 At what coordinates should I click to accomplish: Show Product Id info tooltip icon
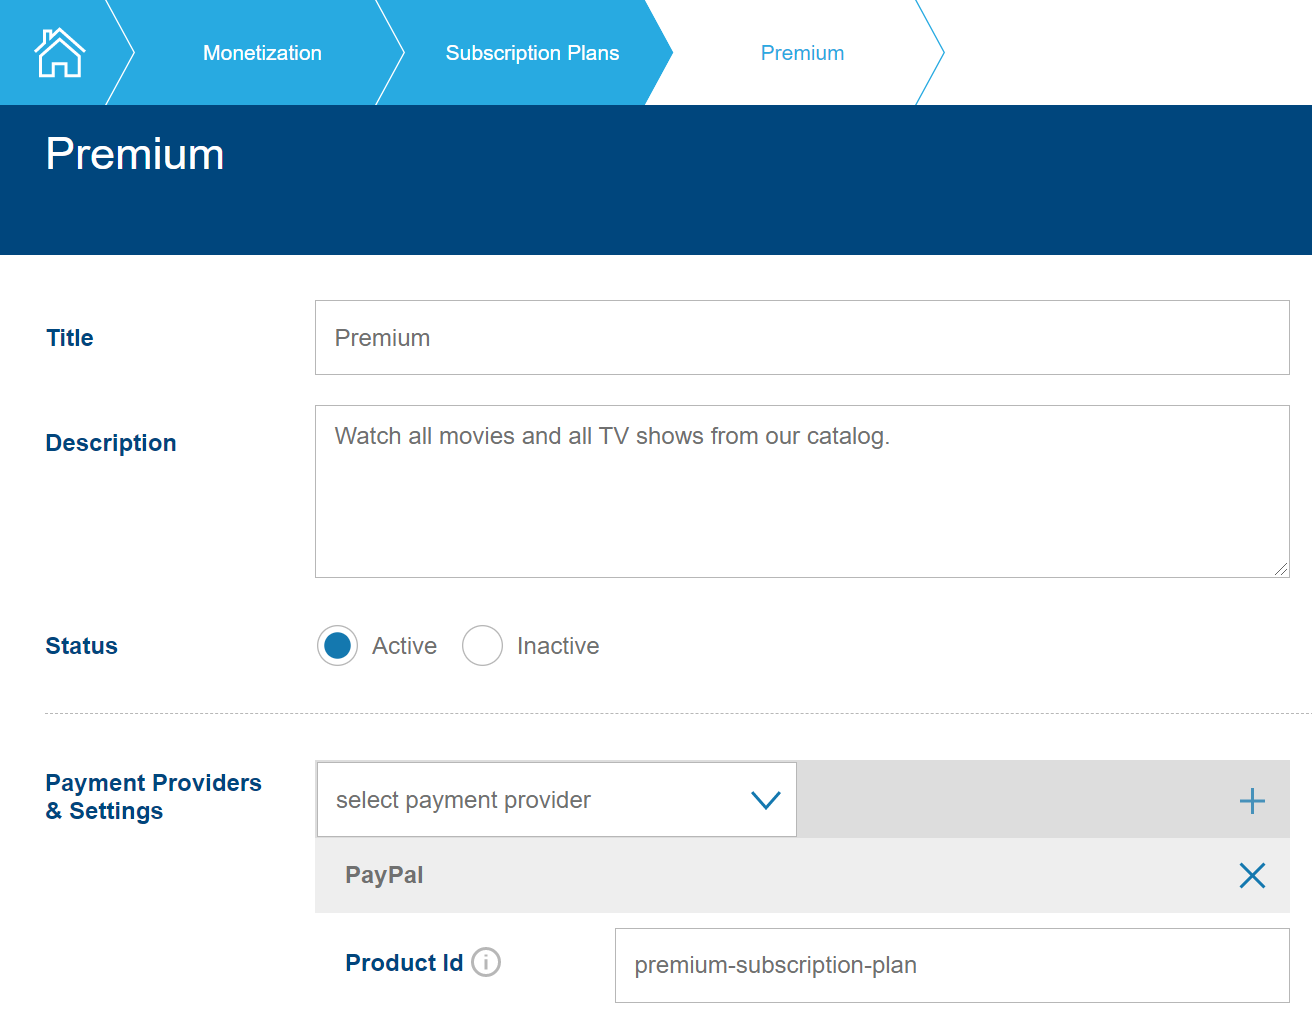(486, 962)
